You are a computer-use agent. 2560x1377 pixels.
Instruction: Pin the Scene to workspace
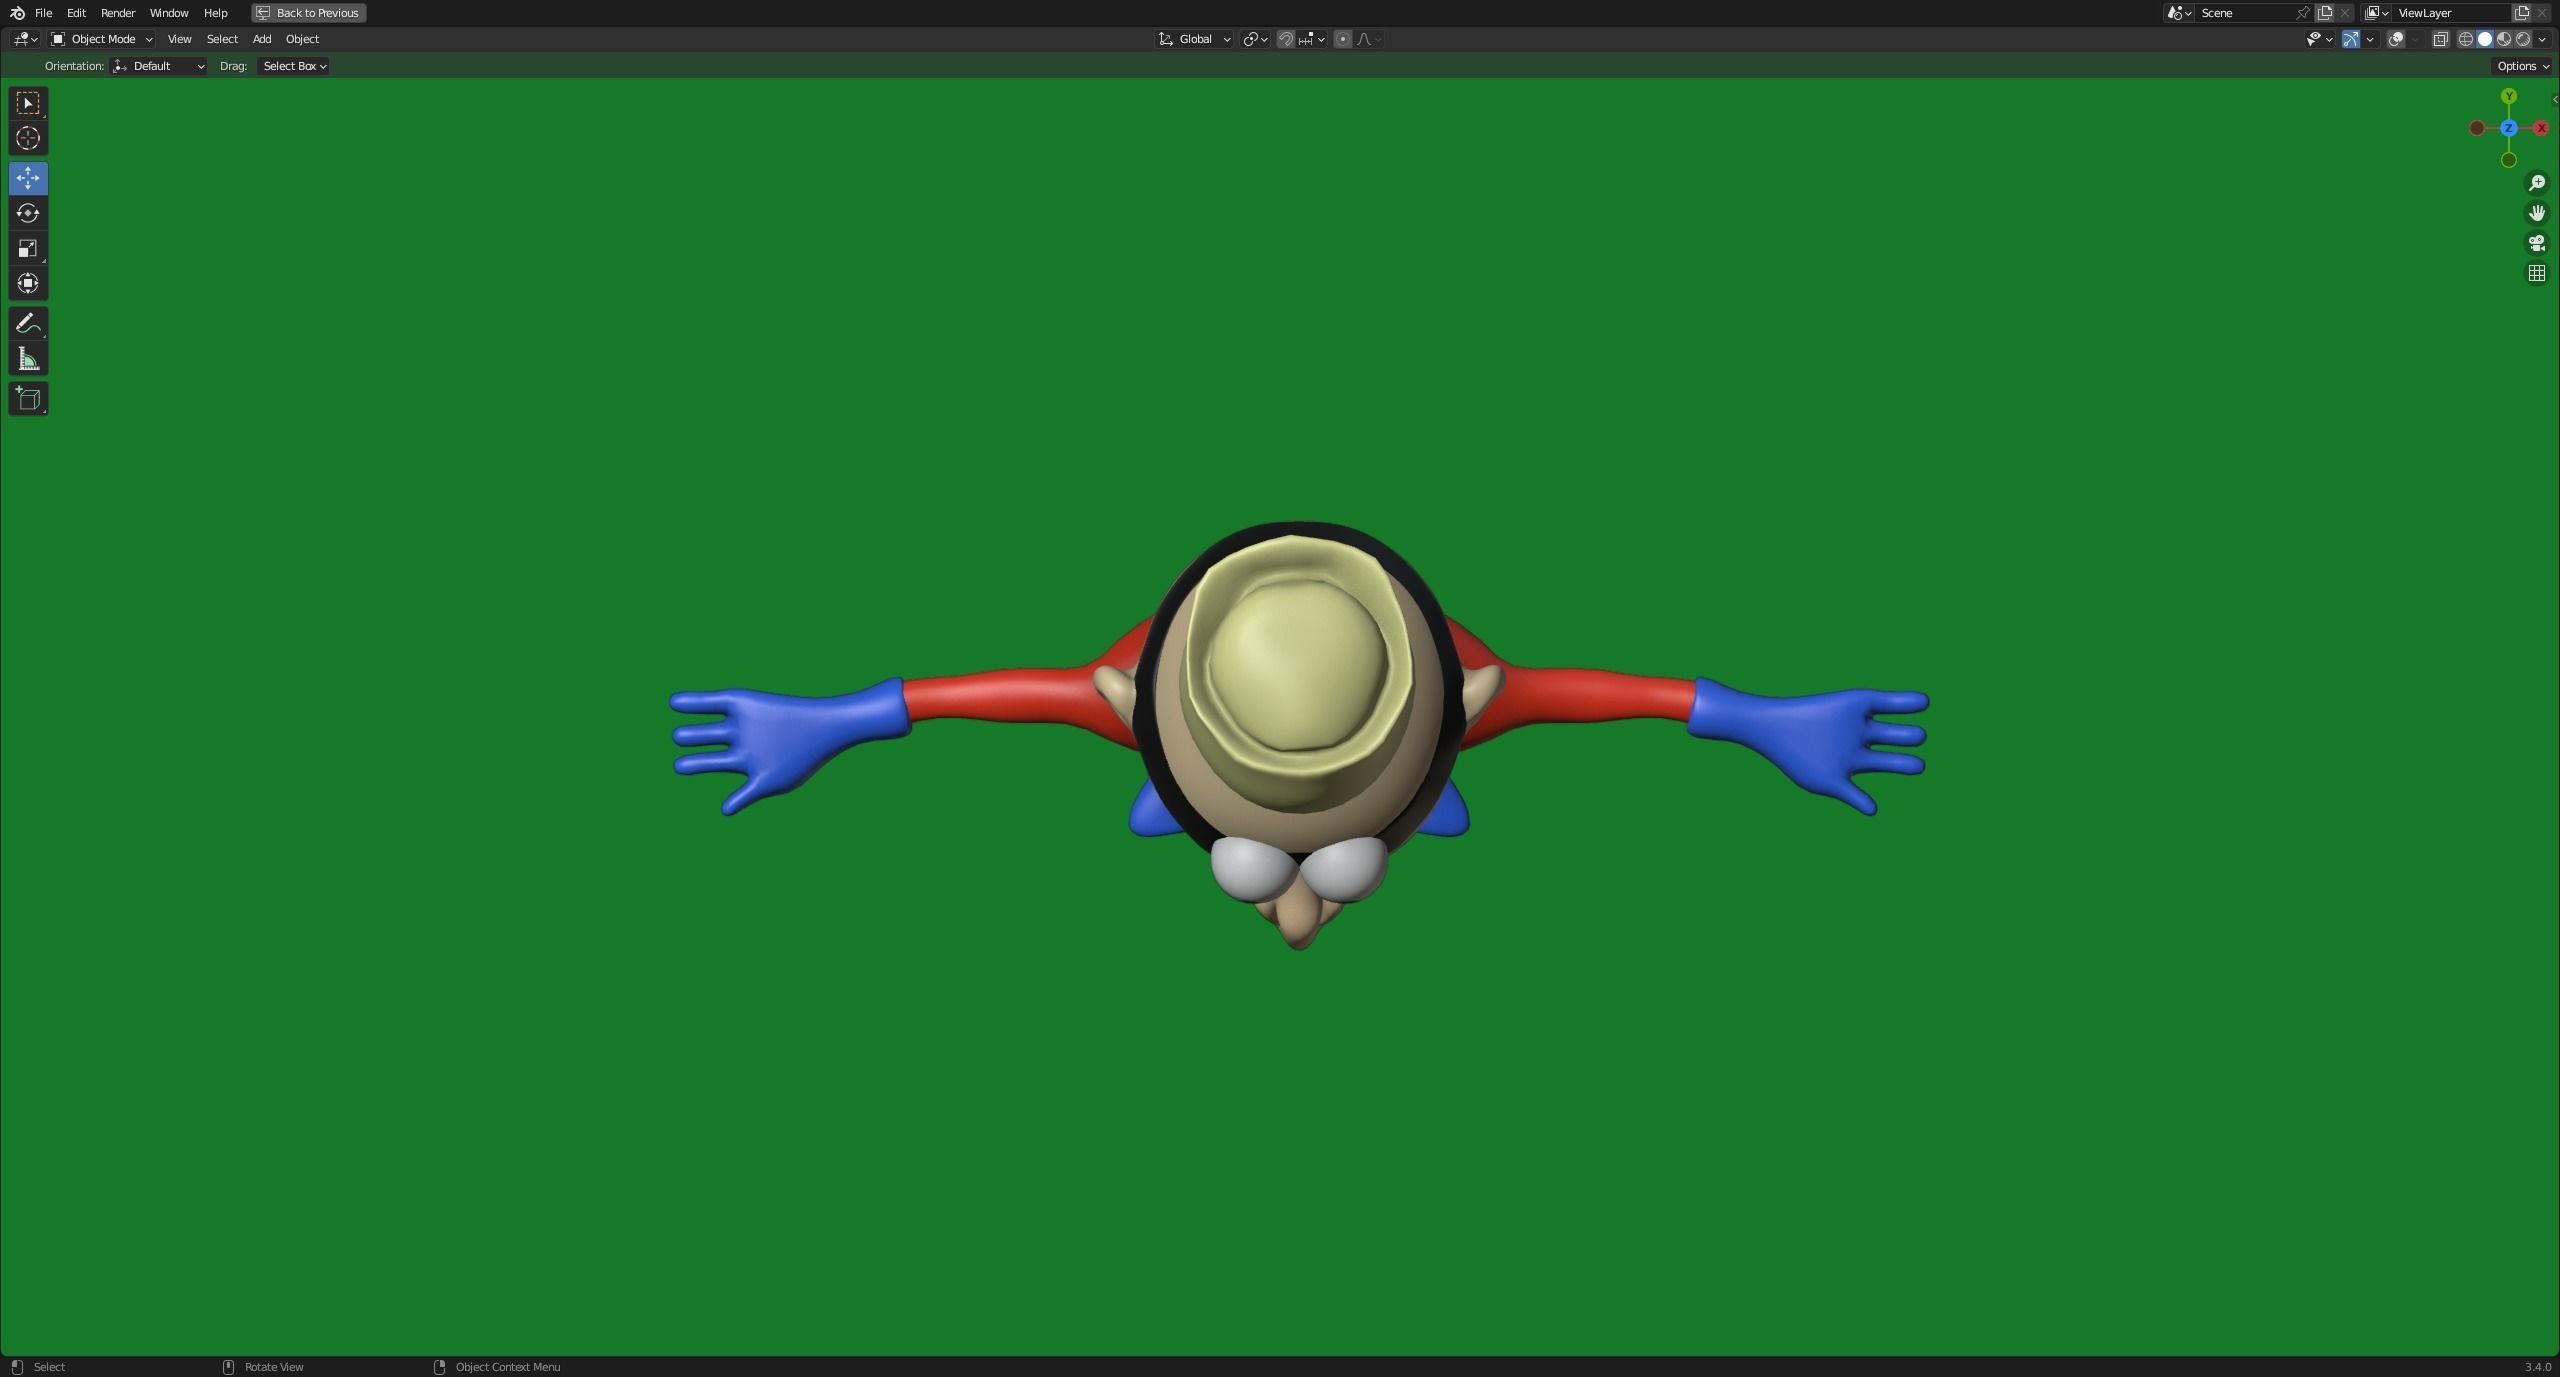pyautogui.click(x=2303, y=13)
